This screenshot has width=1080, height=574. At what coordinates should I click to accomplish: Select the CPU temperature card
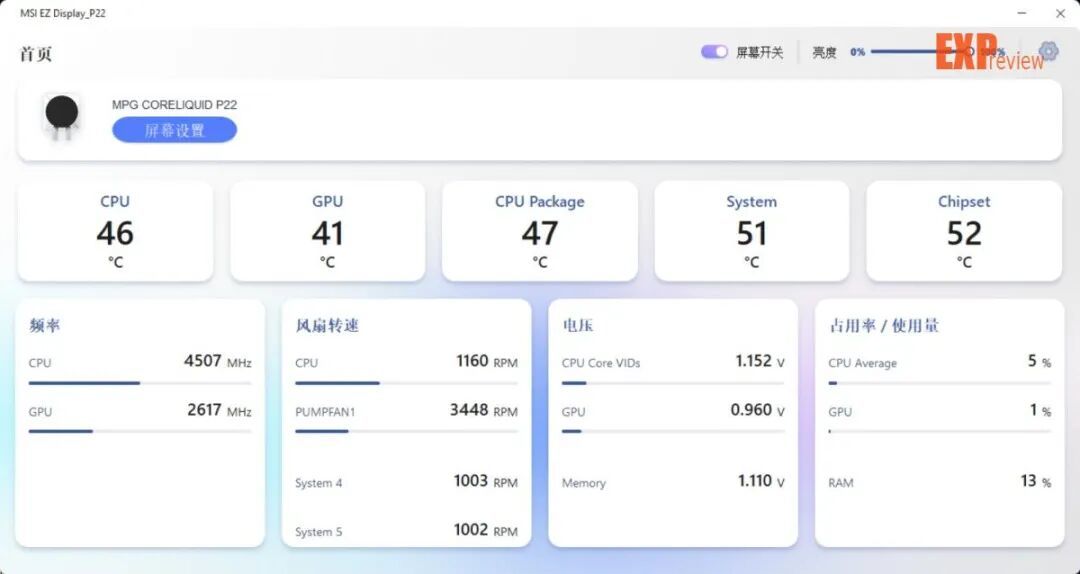pos(115,232)
